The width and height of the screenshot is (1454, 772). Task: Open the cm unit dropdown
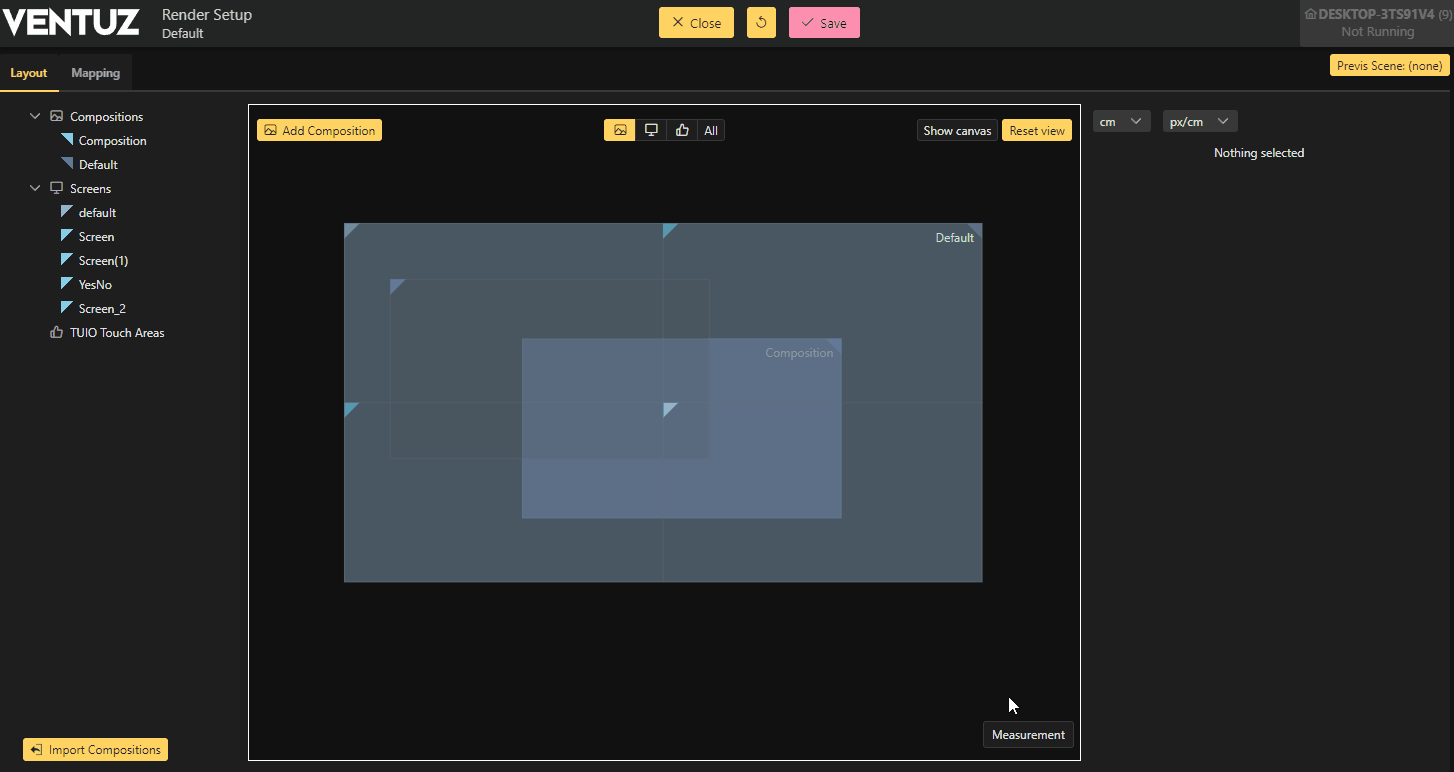point(1121,122)
